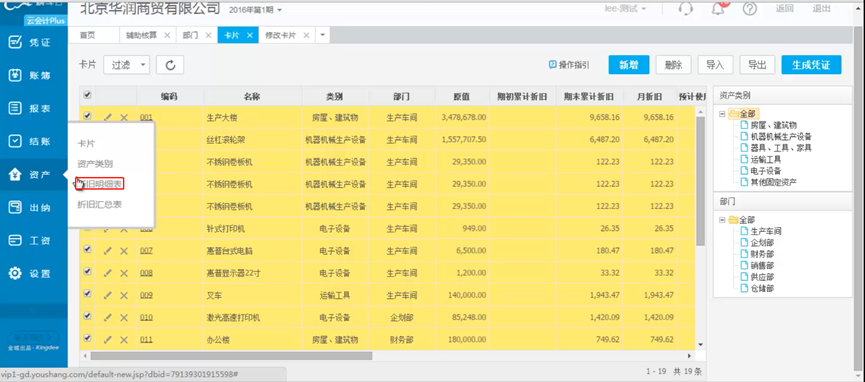Switch to the 首页 tab

click(x=88, y=35)
